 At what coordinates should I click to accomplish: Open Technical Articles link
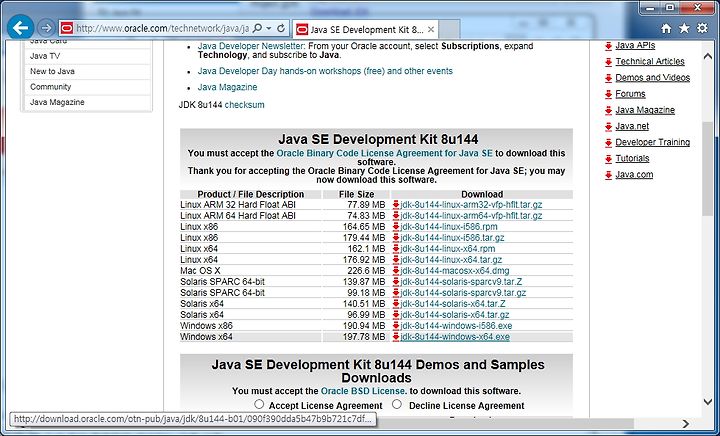click(650, 61)
